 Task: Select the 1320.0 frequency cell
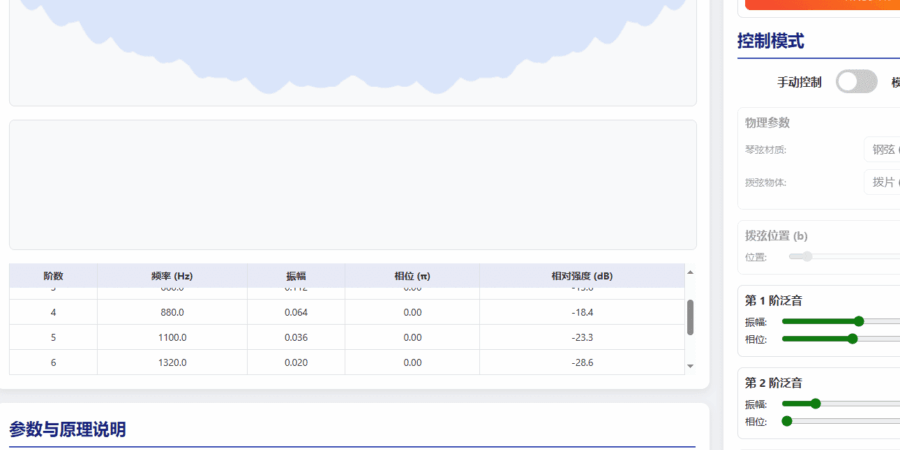(172, 363)
